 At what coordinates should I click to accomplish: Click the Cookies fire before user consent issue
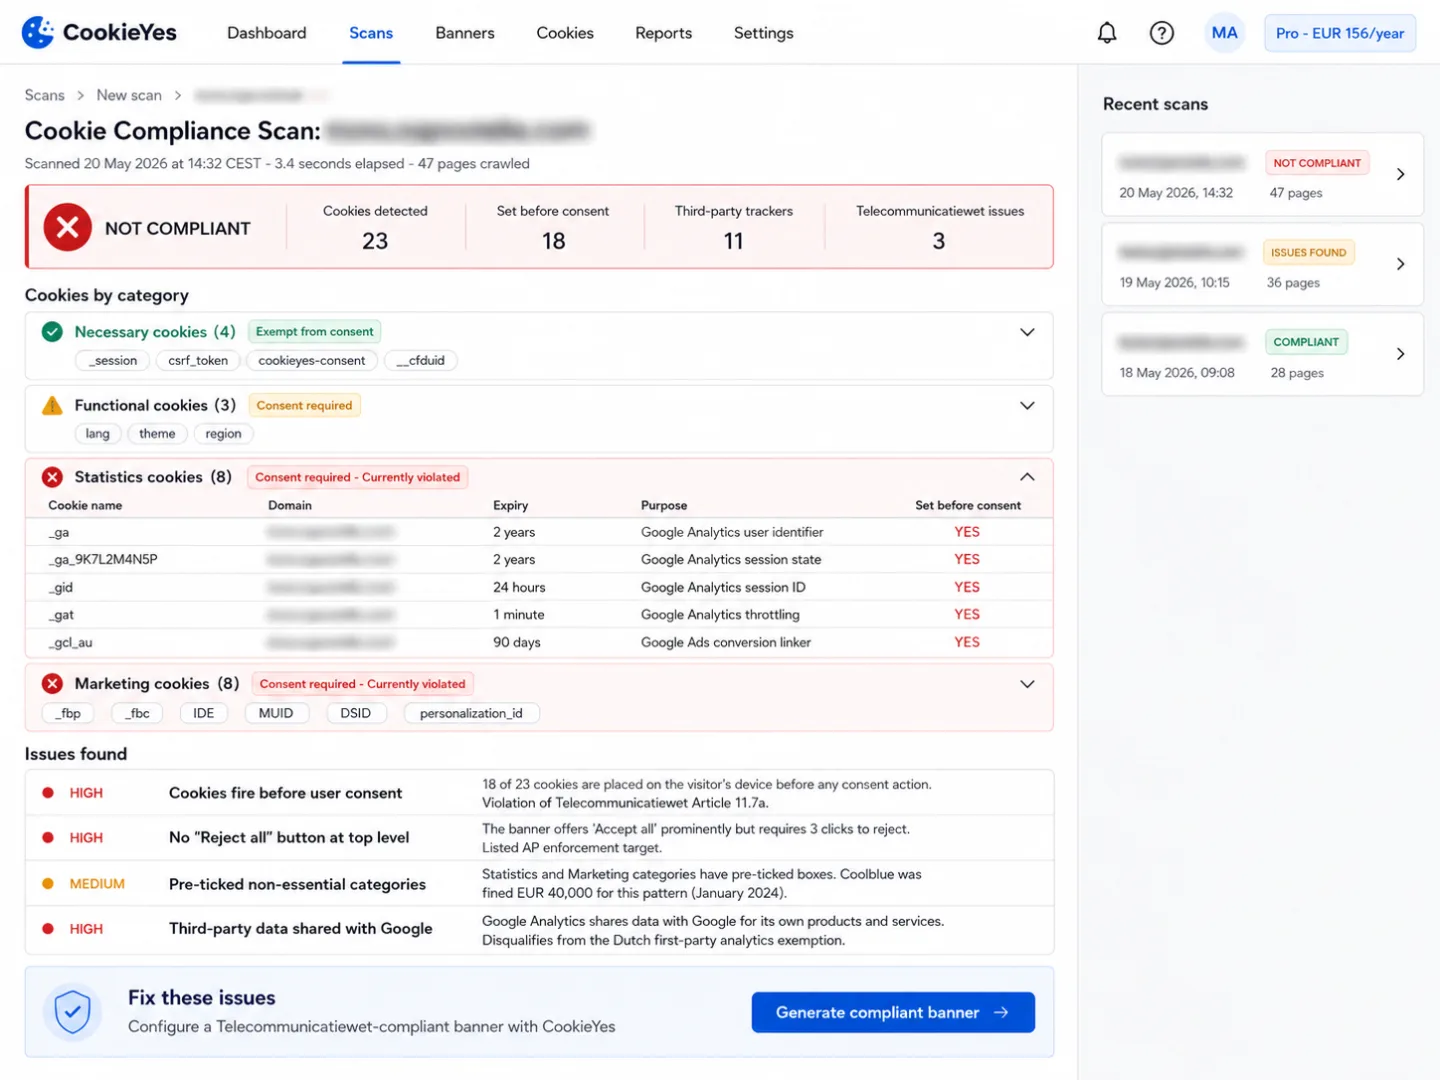coord(285,793)
